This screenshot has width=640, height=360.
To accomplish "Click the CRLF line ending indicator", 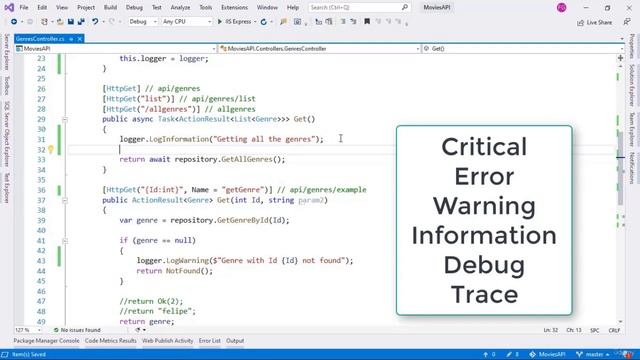I will [x=614, y=330].
